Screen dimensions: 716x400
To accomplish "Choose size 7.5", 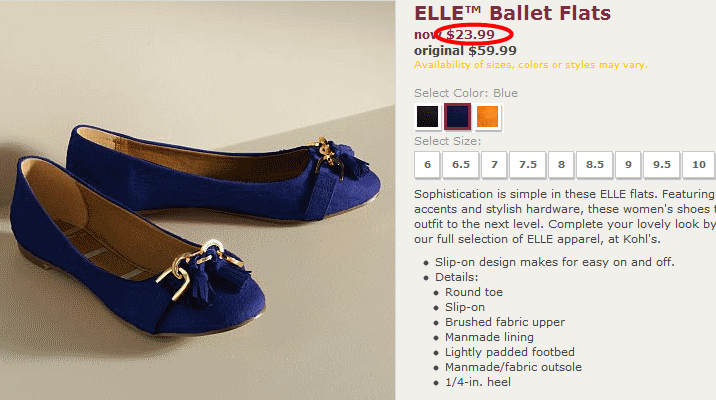I will [527, 164].
